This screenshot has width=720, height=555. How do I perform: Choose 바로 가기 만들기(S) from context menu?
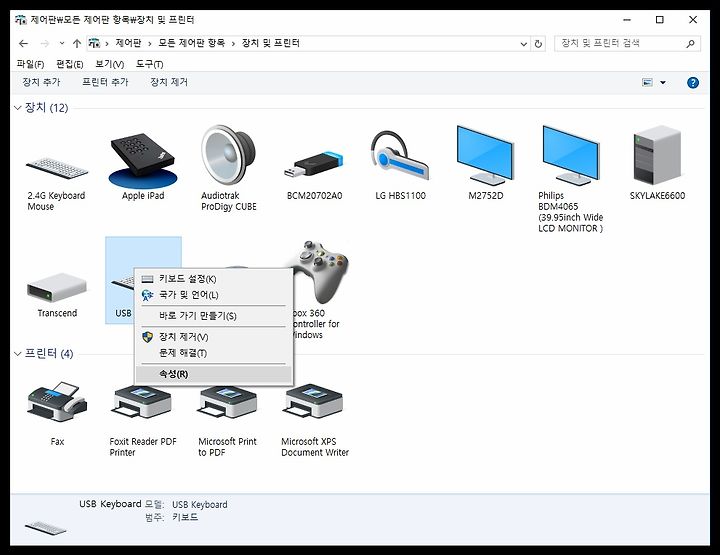click(x=214, y=316)
